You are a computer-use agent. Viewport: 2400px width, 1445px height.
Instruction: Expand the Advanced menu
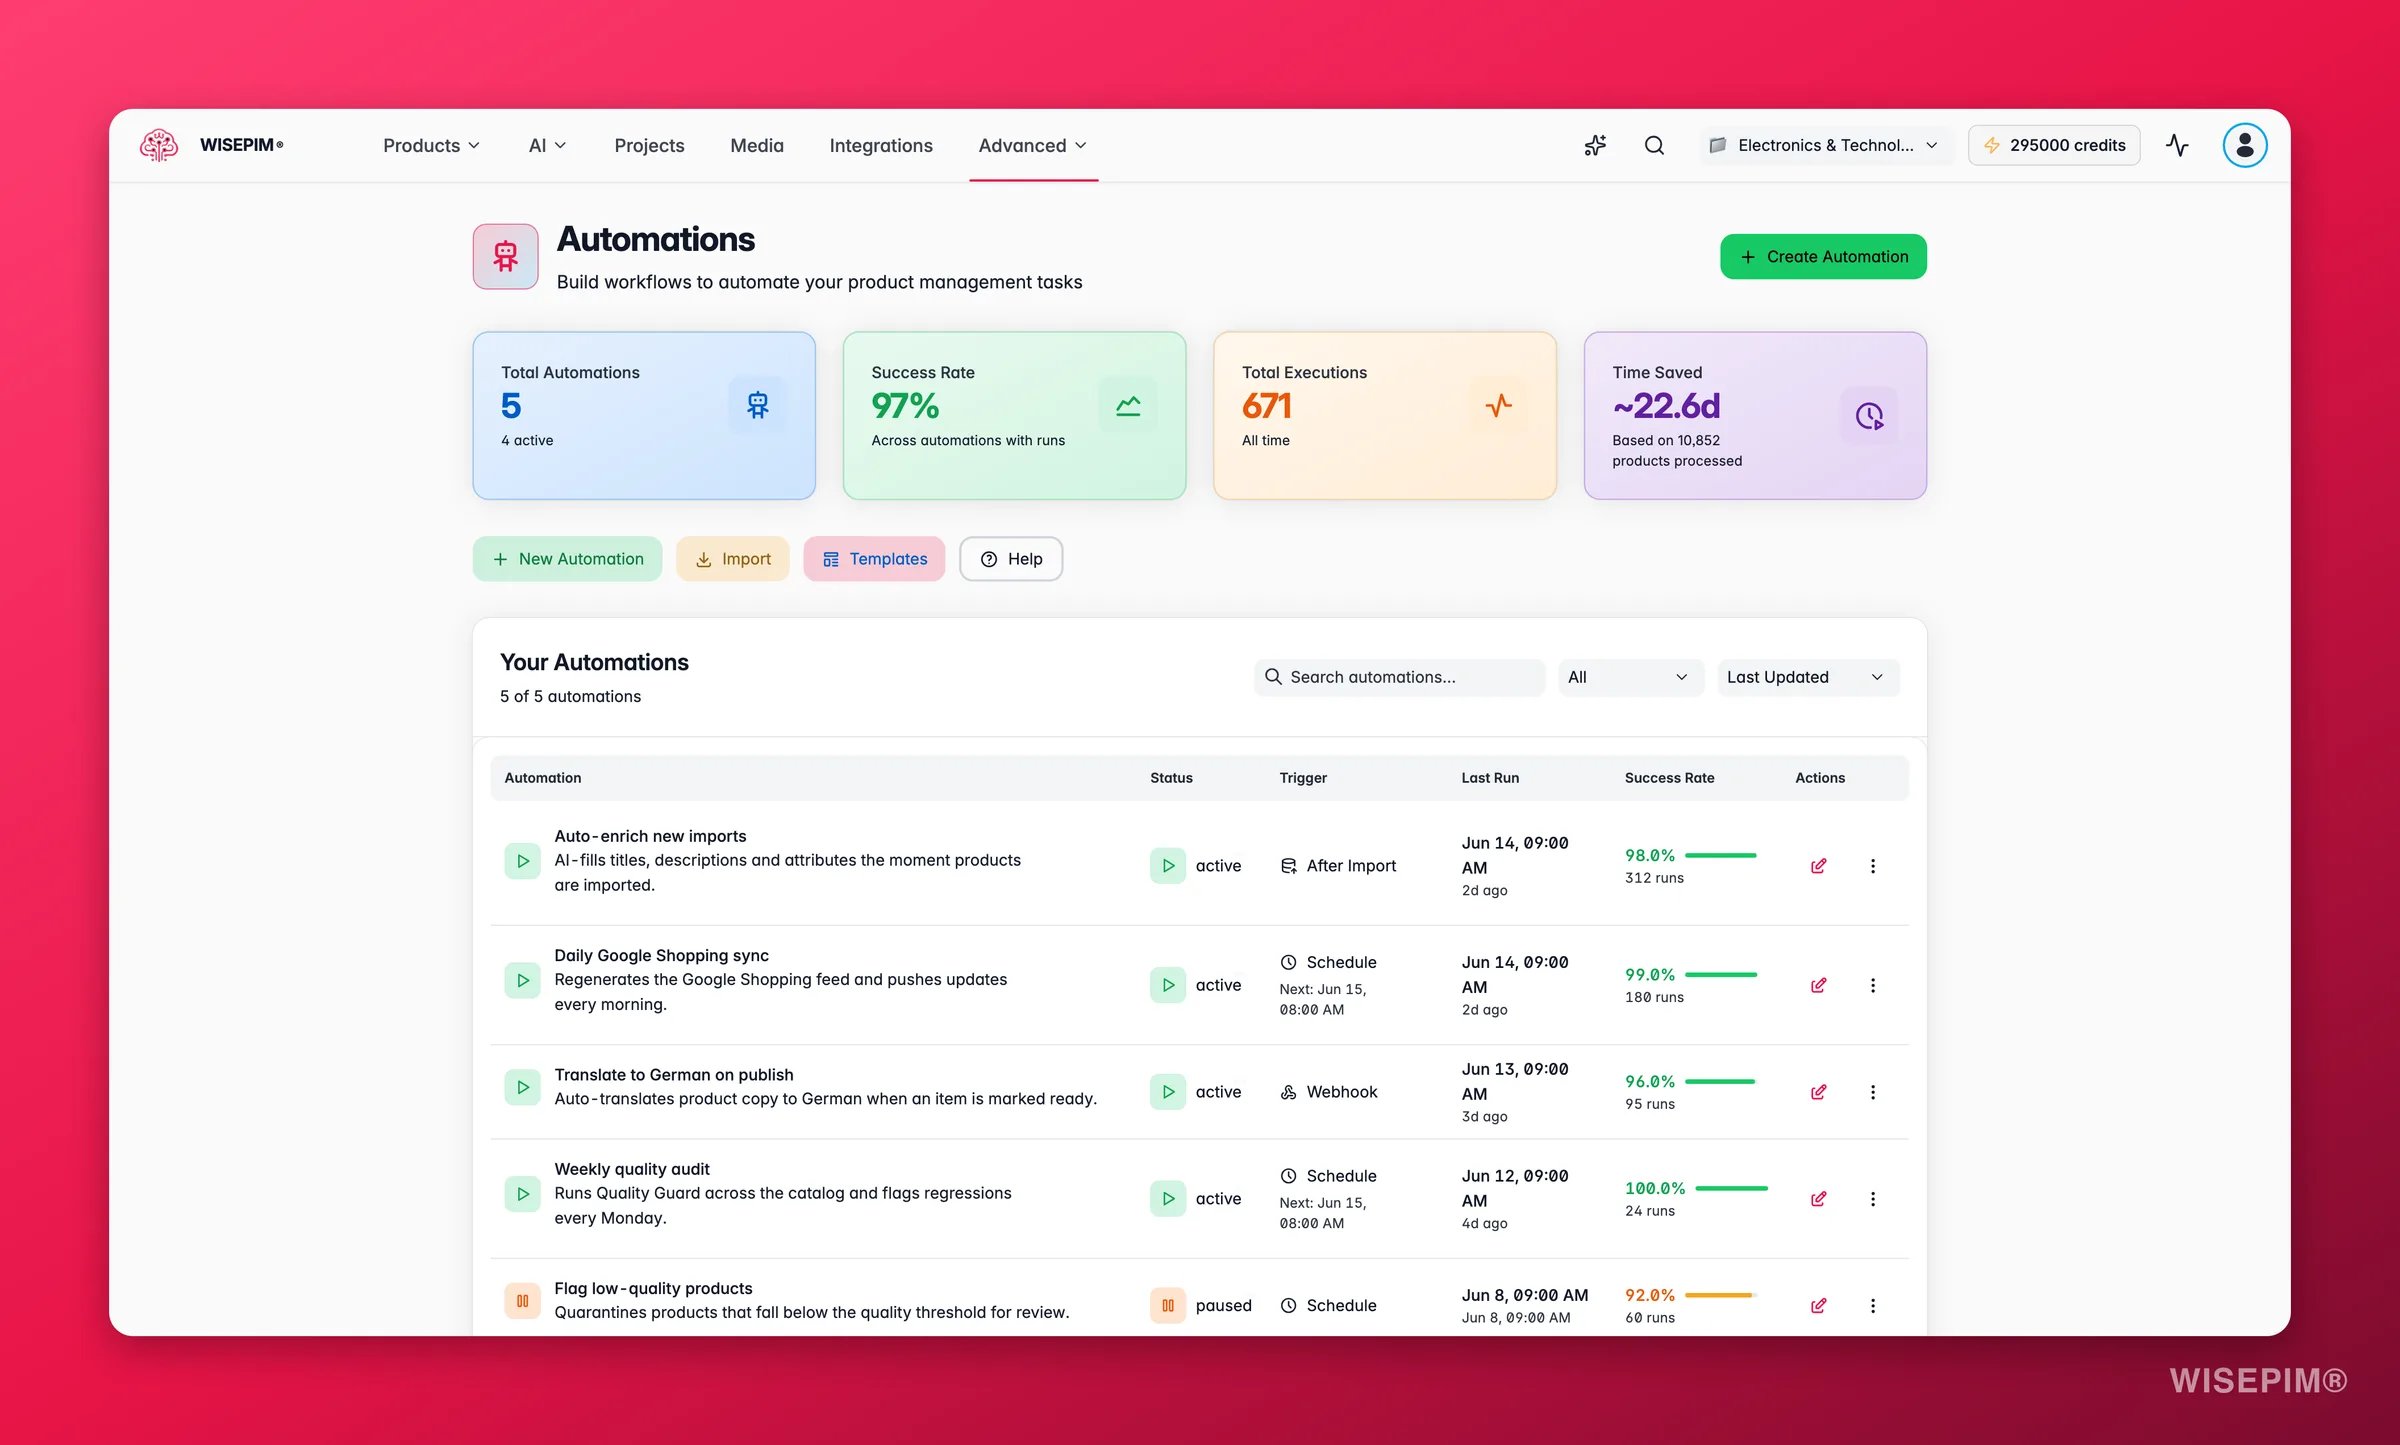point(1032,145)
